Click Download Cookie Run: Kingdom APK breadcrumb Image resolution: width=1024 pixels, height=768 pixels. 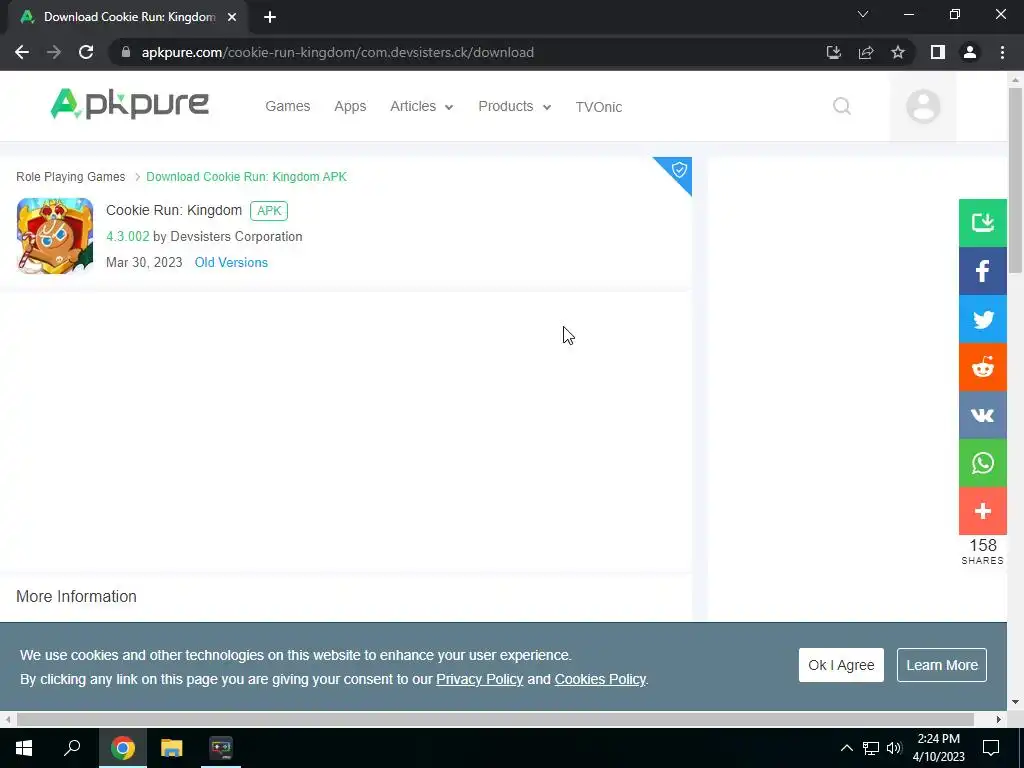246,176
